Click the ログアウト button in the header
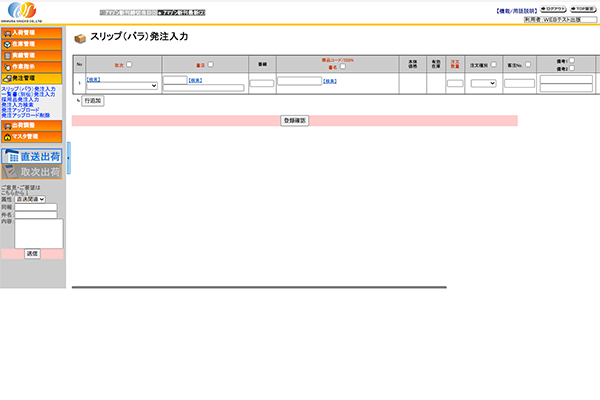This screenshot has height=400, width=600. click(551, 8)
